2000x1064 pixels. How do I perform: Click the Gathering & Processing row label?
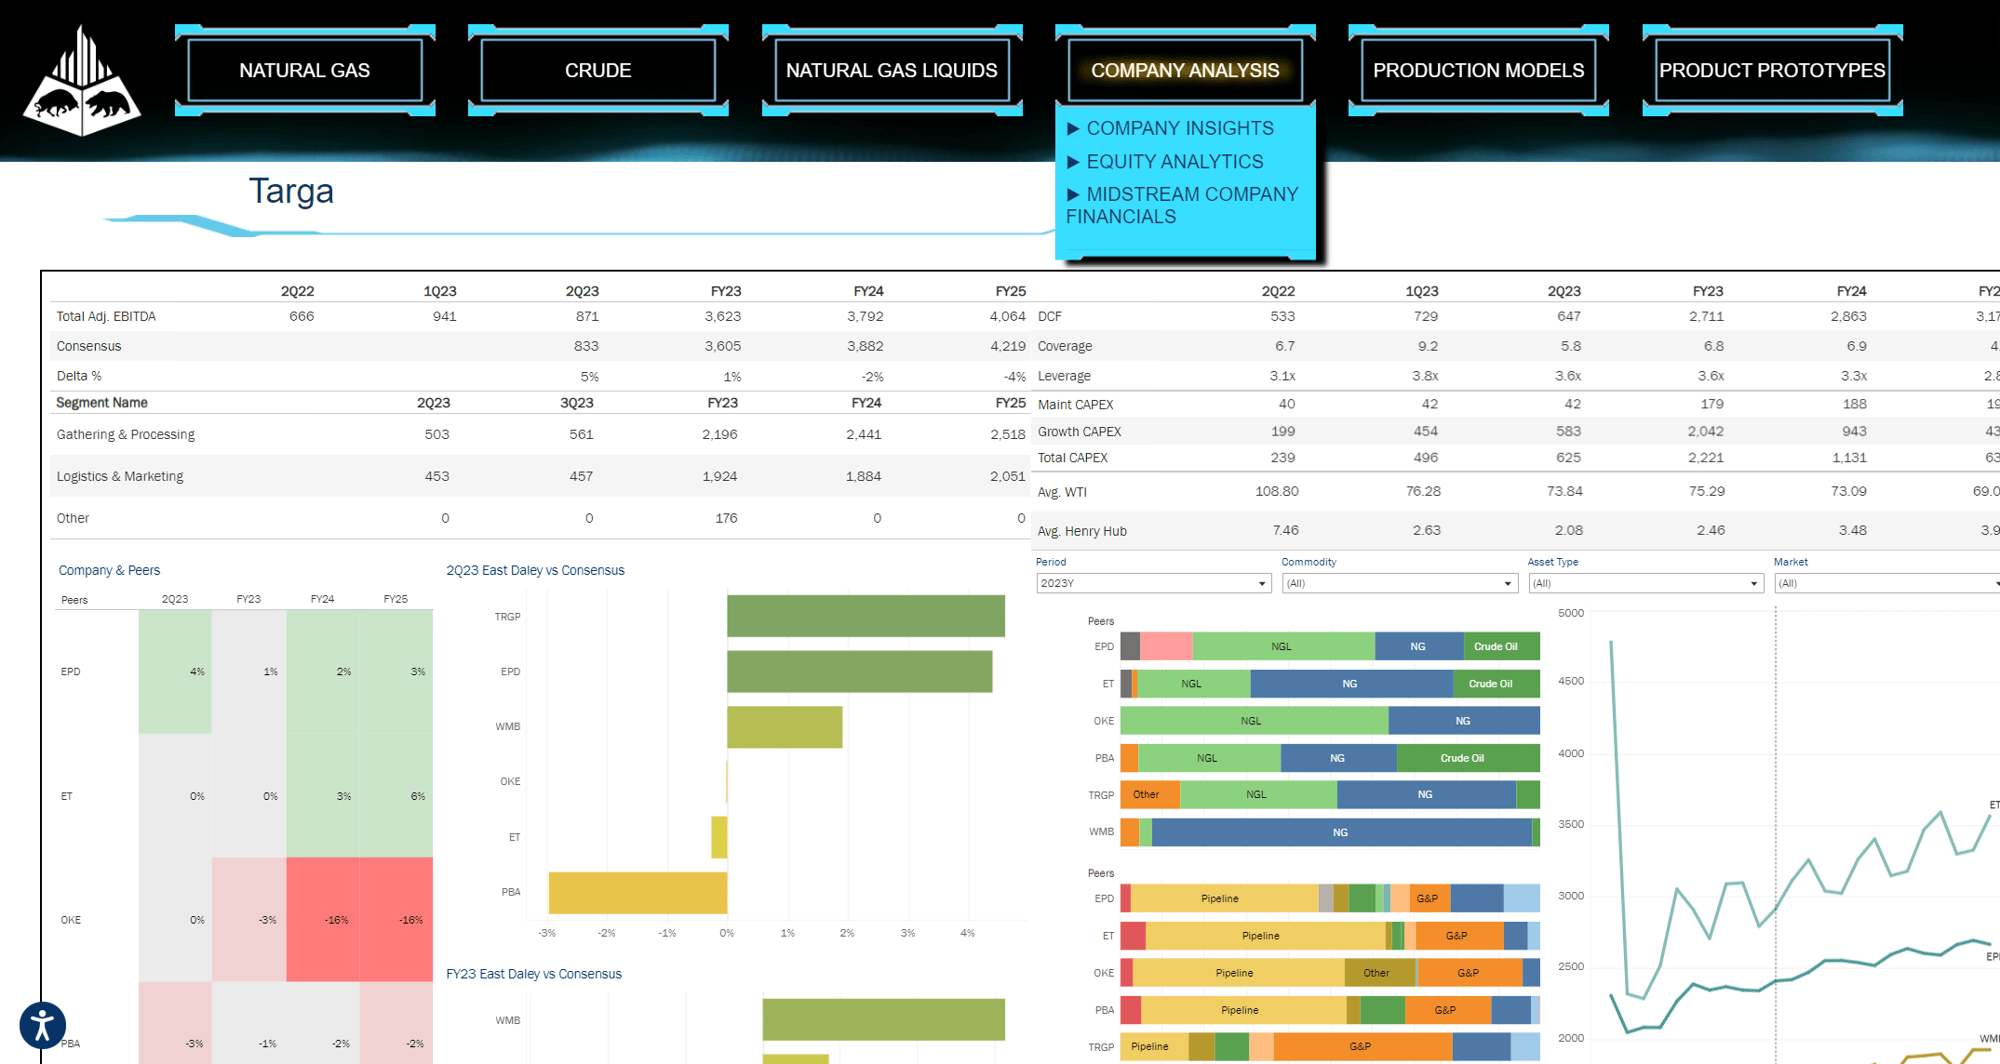coord(126,434)
